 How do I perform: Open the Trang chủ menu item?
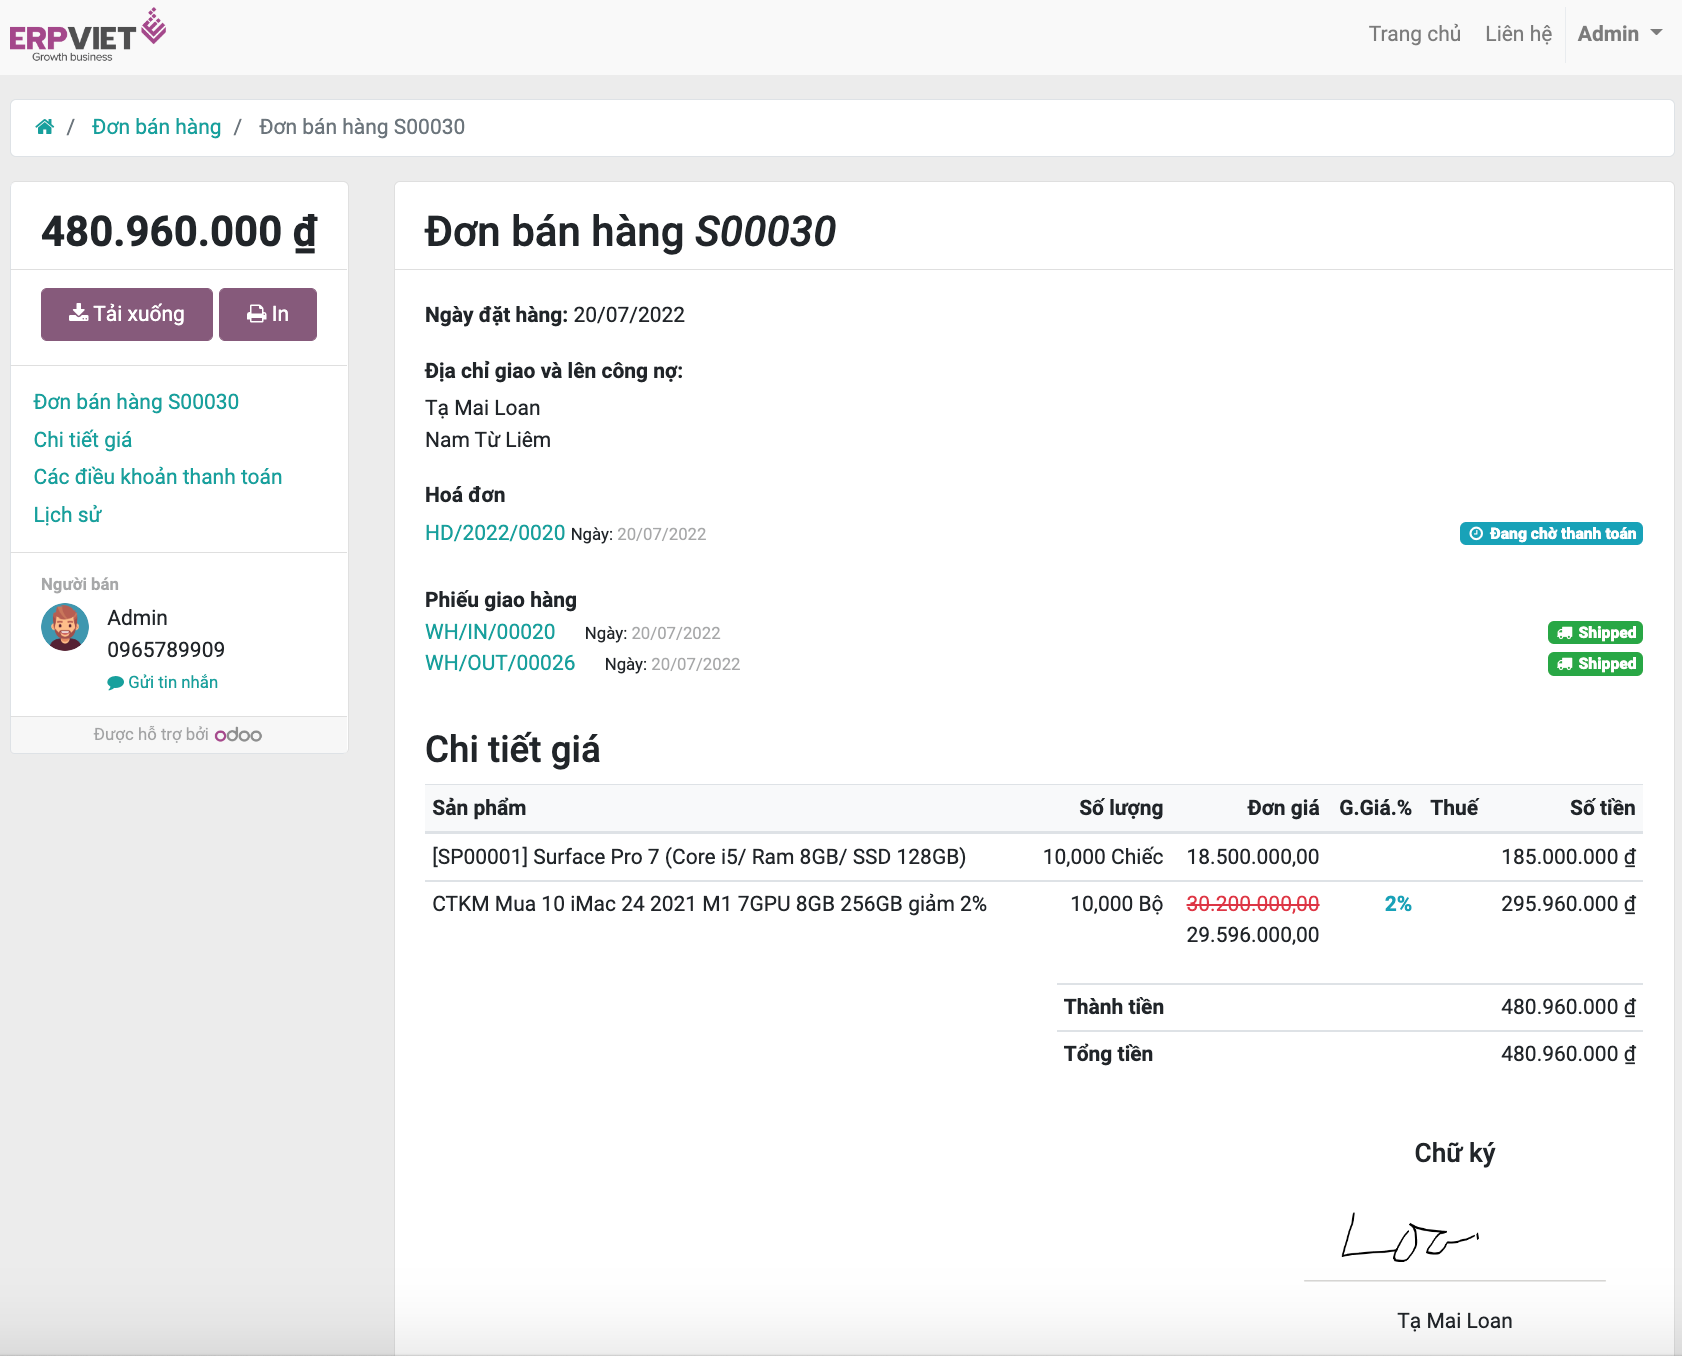(1414, 34)
